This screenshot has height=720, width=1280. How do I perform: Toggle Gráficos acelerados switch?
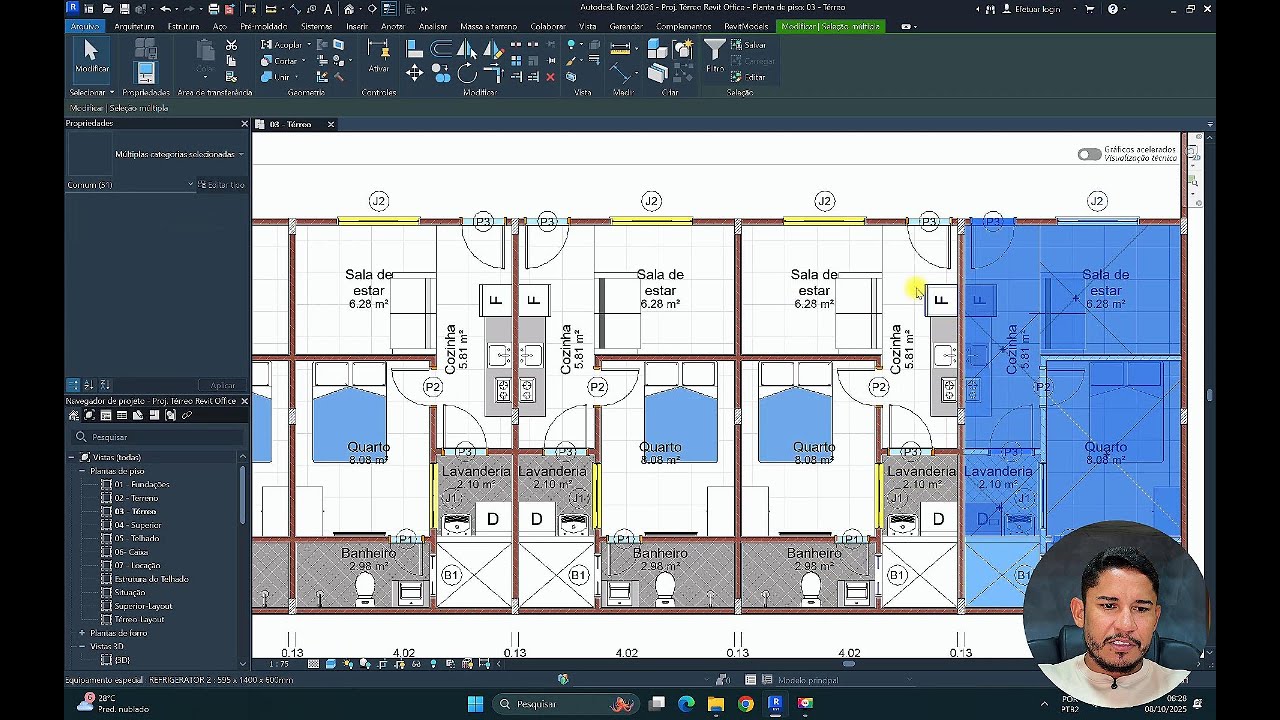(x=1089, y=154)
